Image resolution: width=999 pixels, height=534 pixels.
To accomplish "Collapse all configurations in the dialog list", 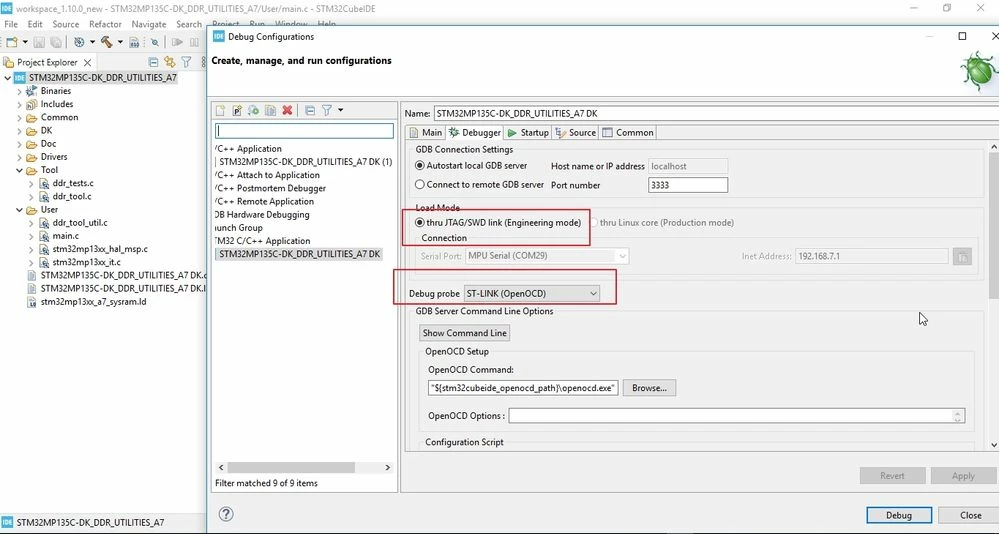I will point(310,110).
